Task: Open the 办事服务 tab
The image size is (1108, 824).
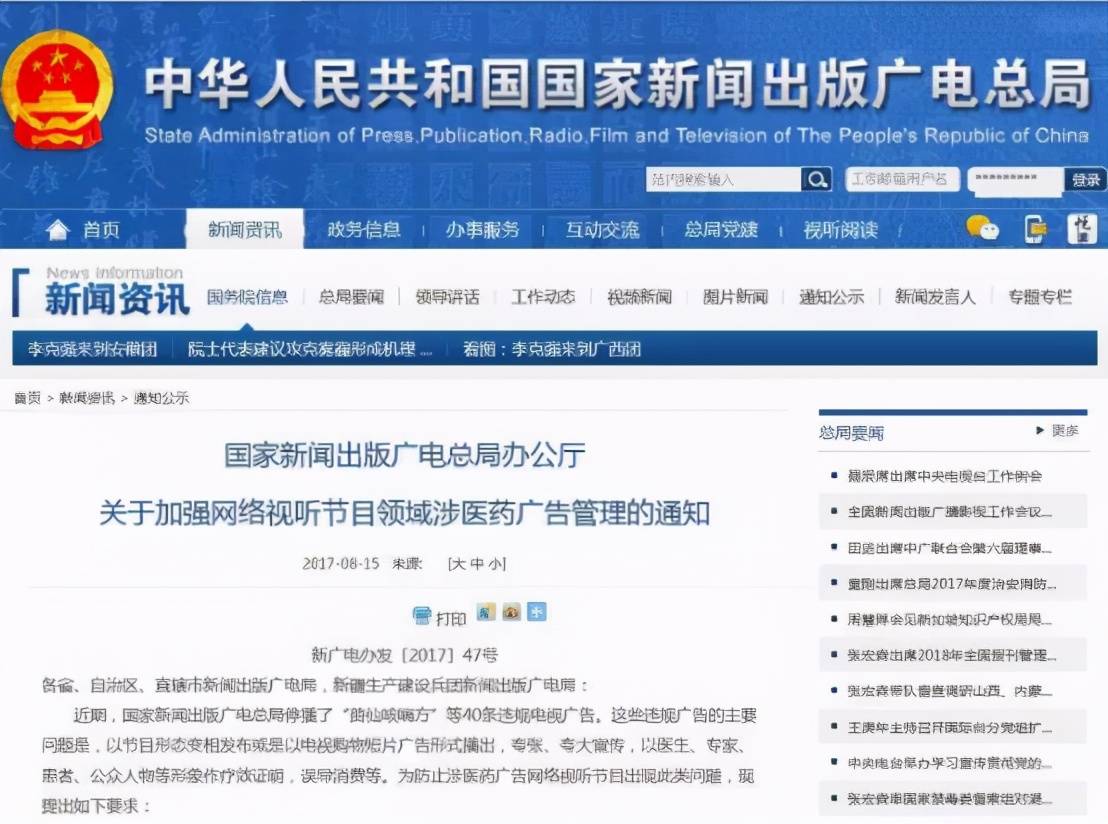Action: tap(483, 230)
